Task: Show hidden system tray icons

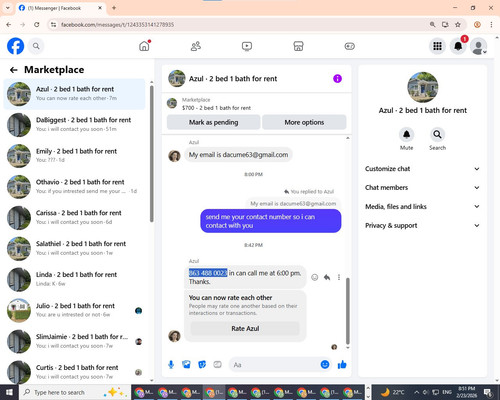Action: tap(417, 392)
